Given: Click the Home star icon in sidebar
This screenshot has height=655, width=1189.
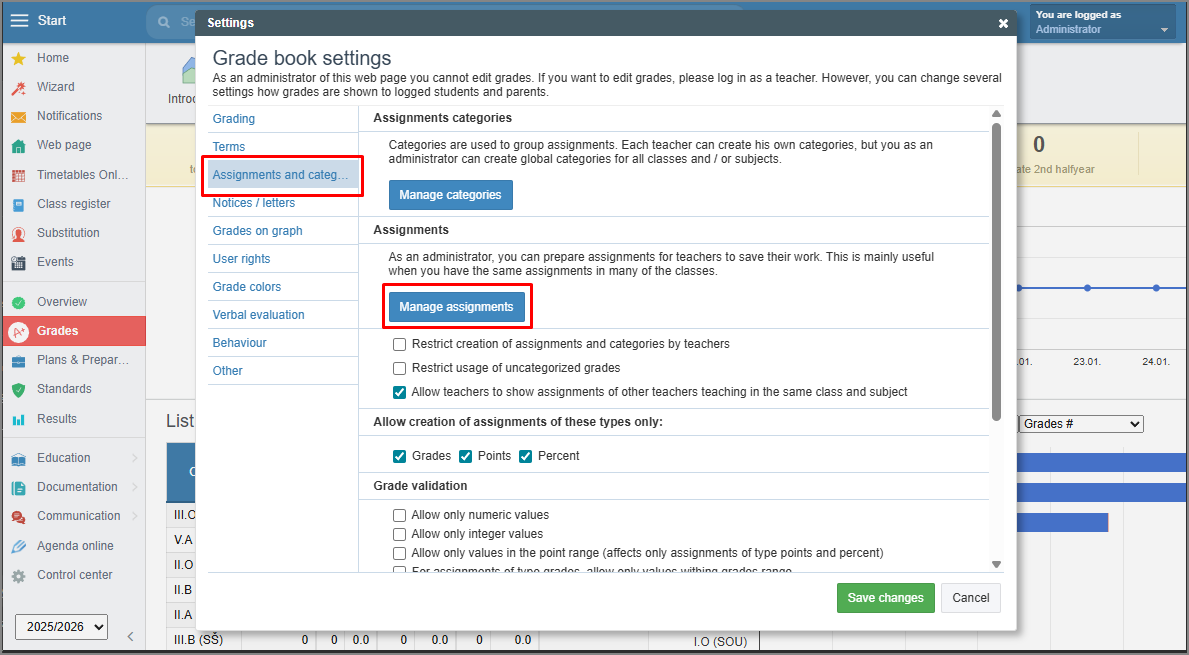Looking at the screenshot, I should tap(18, 59).
